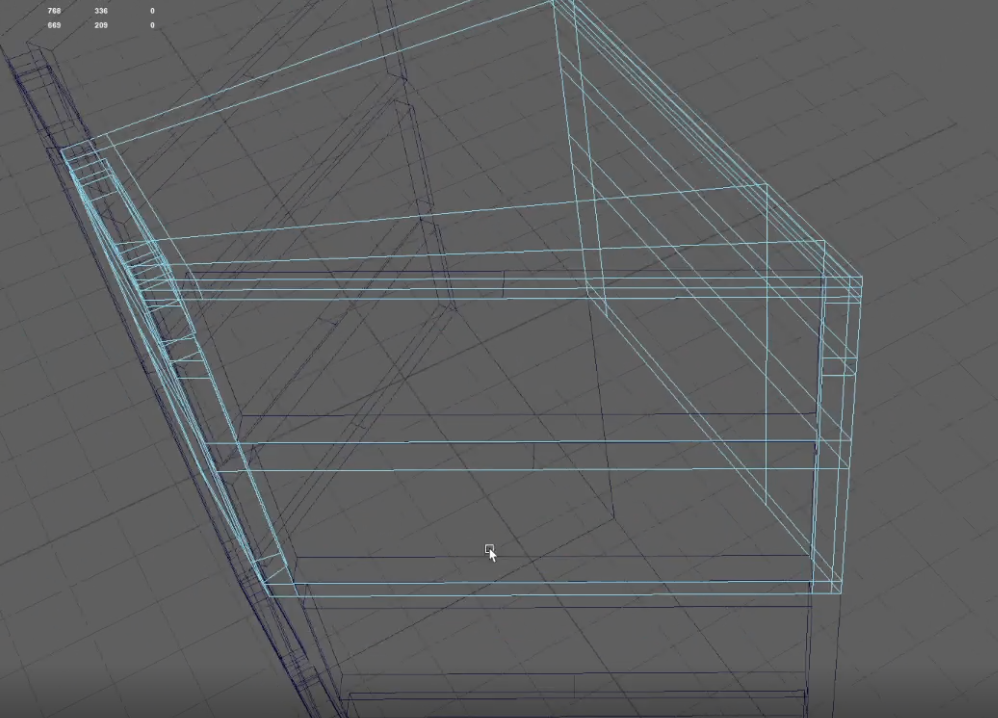Pick the inner vertical cyan edge below apex
The height and width of the screenshot is (718, 998).
pos(580,150)
